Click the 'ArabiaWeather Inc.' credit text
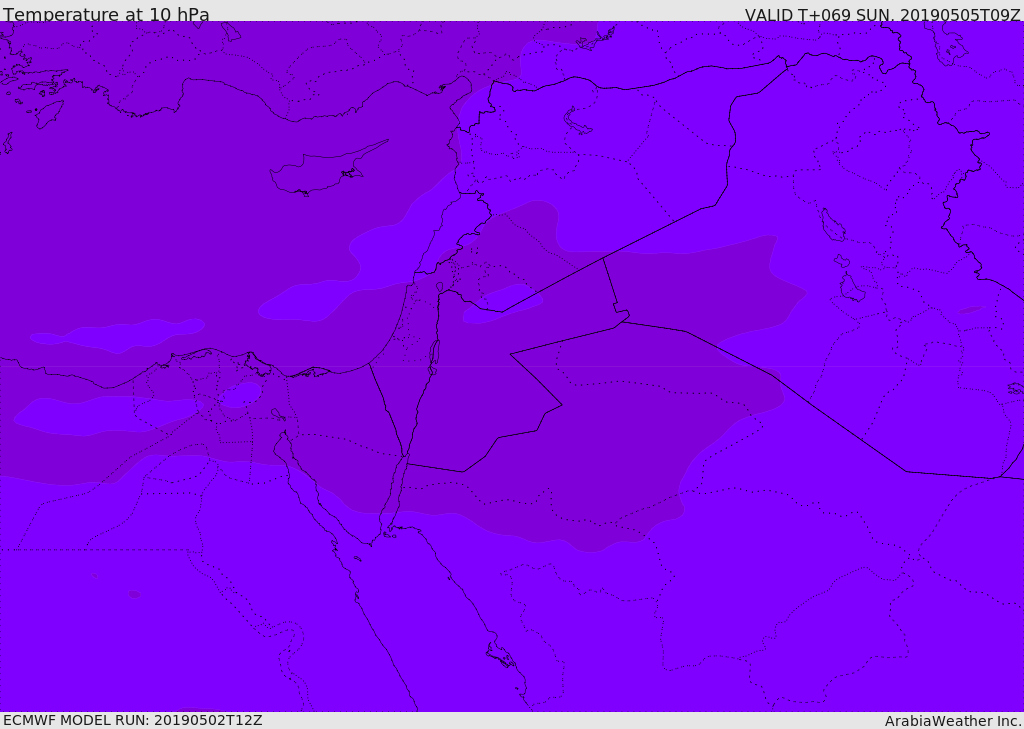1024x729 pixels. pyautogui.click(x=952, y=721)
